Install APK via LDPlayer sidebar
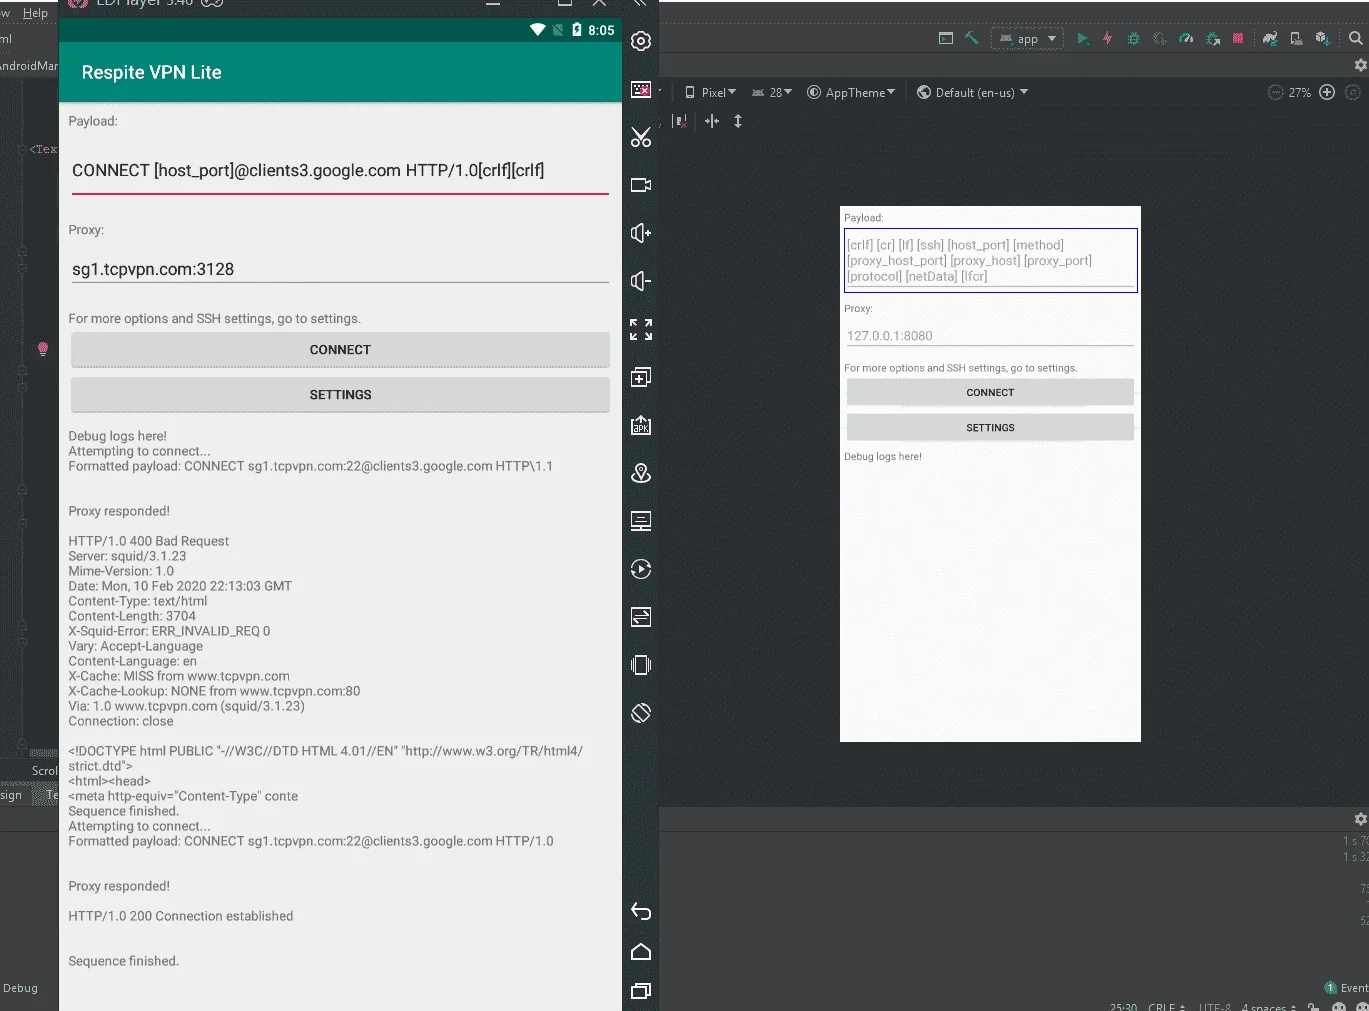This screenshot has width=1369, height=1011. pyautogui.click(x=641, y=425)
